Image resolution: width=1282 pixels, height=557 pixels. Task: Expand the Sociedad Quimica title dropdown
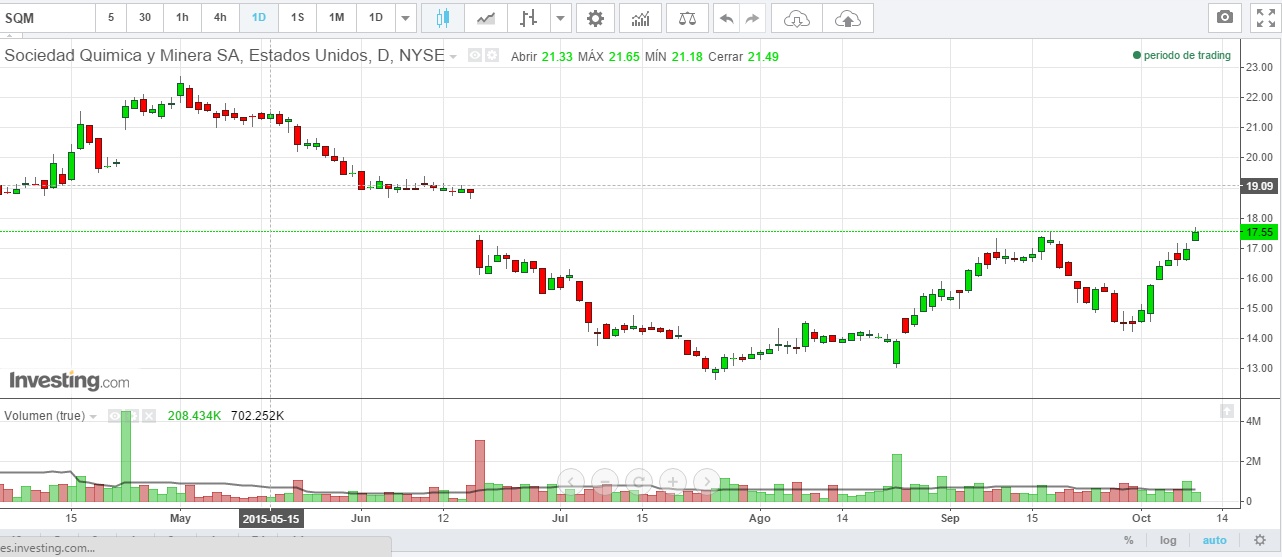(454, 57)
